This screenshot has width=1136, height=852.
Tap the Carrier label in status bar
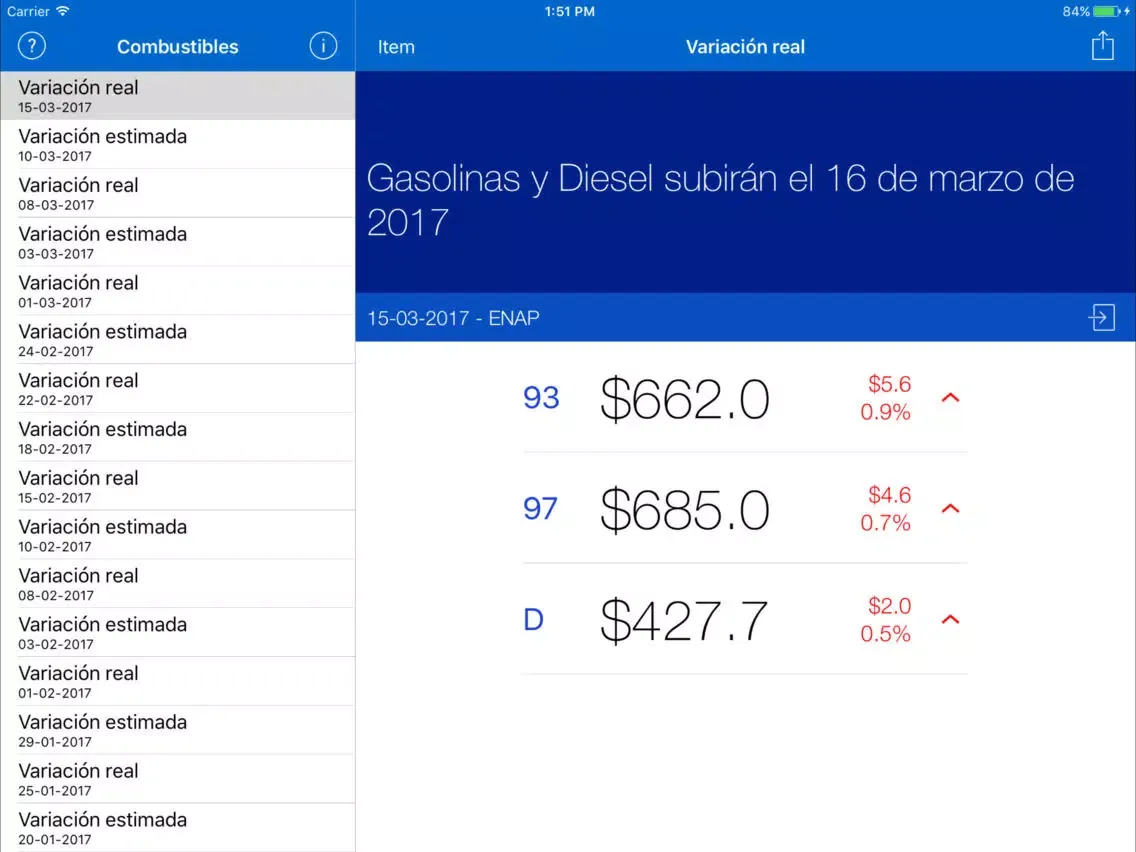coord(28,12)
